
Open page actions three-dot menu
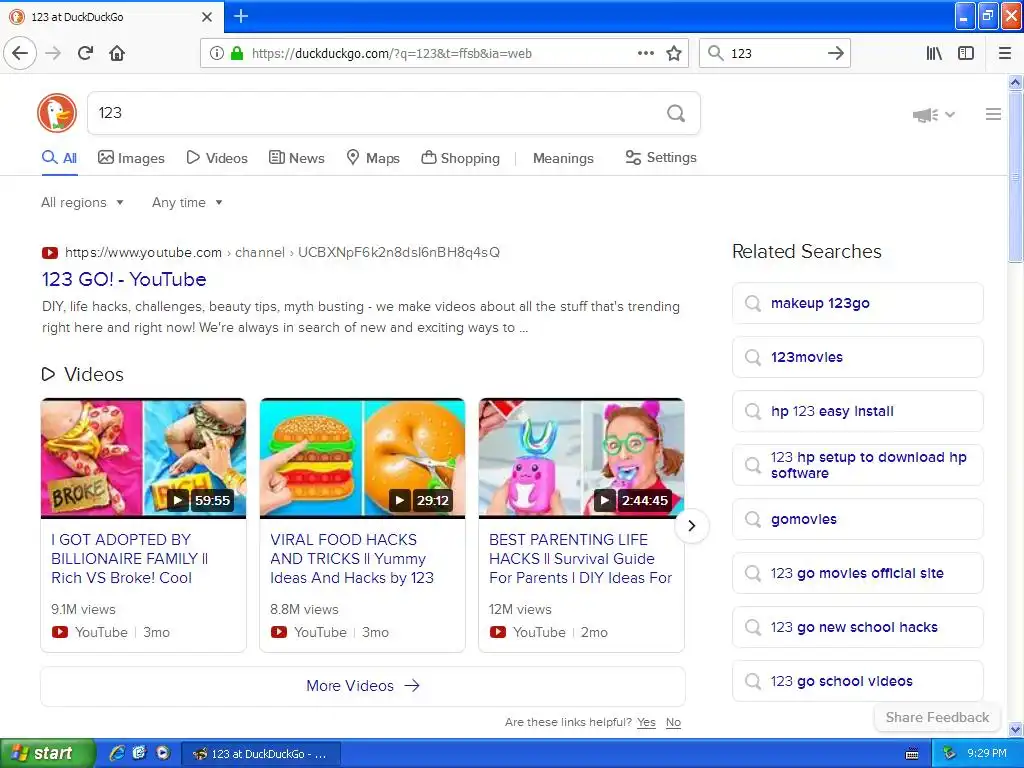pos(645,53)
